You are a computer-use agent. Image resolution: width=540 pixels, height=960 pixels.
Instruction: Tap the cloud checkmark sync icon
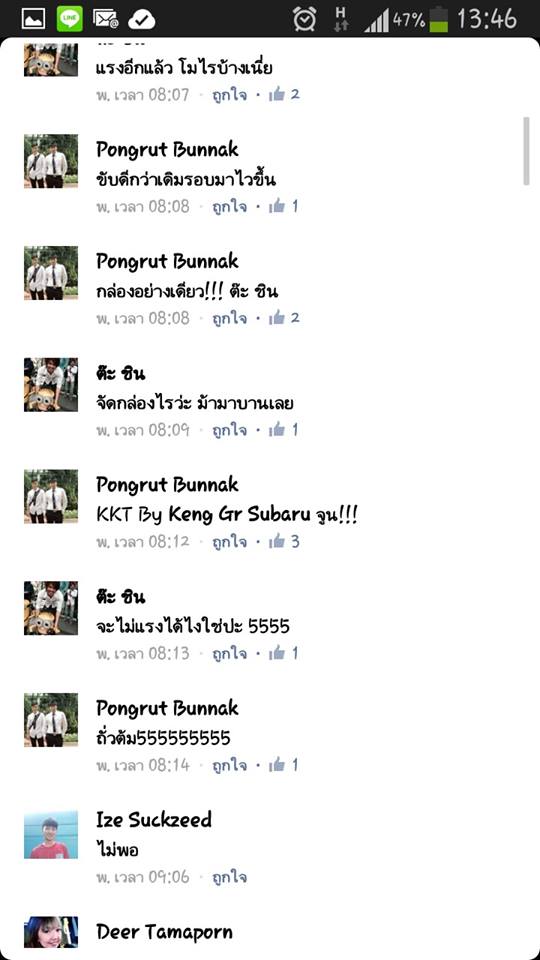point(141,20)
